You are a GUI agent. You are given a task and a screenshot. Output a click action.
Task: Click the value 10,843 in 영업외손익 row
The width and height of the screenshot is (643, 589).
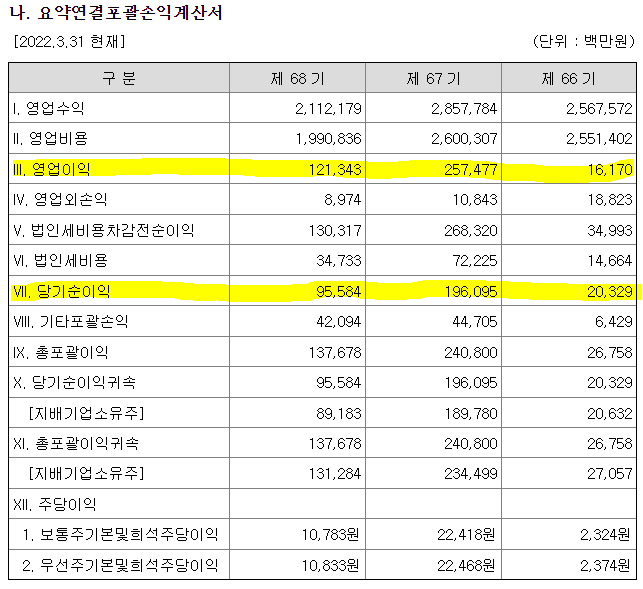point(475,200)
